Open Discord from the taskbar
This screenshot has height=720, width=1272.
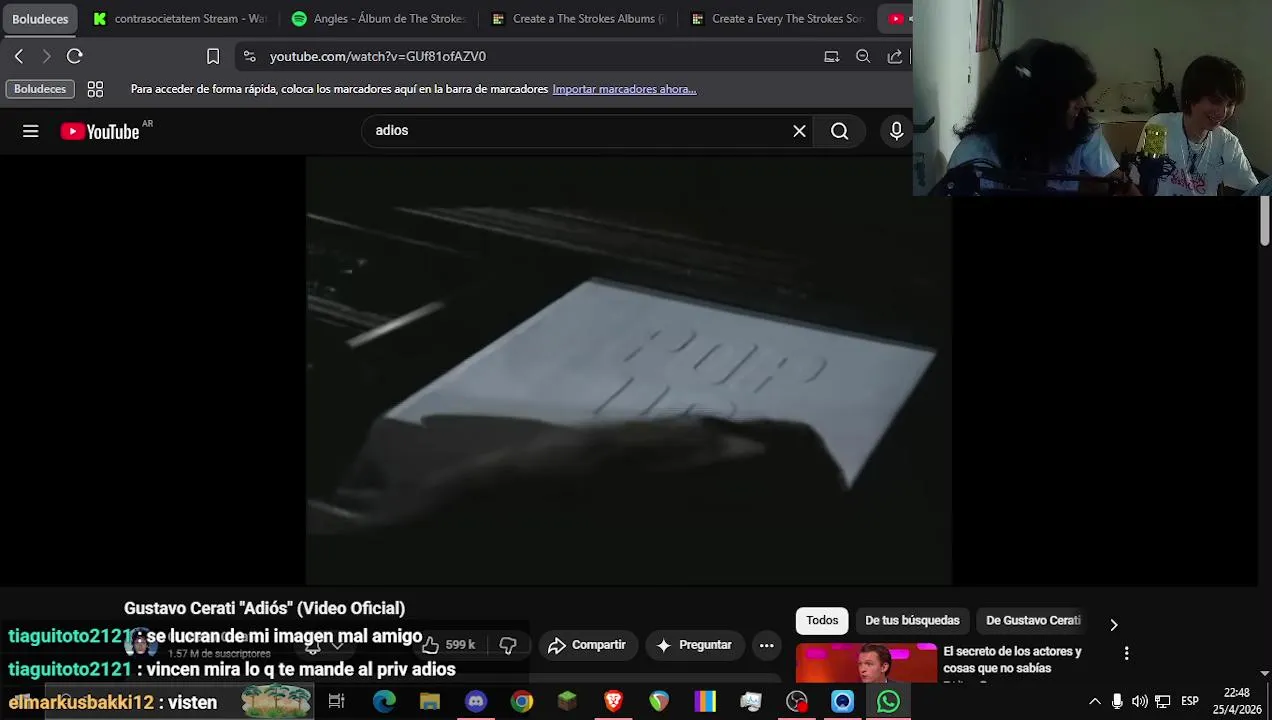click(476, 701)
